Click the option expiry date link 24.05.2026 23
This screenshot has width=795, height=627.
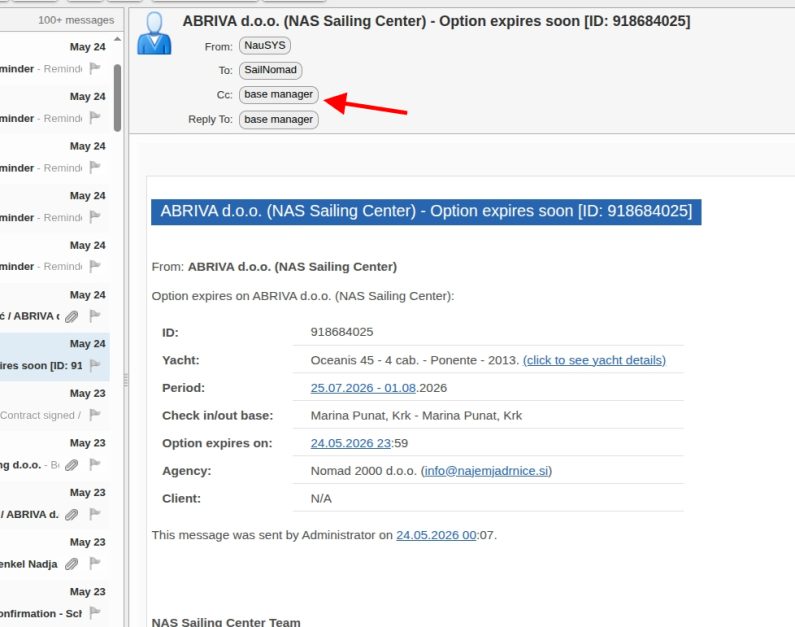point(351,443)
